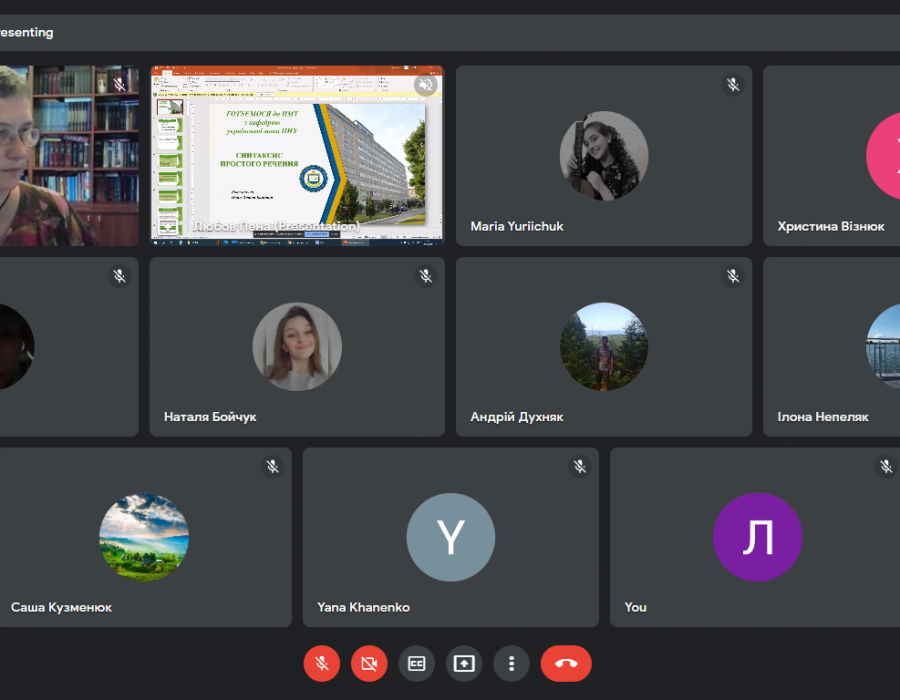Image resolution: width=900 pixels, height=700 pixels.
Task: Click muted mic icon on Maria Yuriichuk tile
Action: pyautogui.click(x=733, y=85)
